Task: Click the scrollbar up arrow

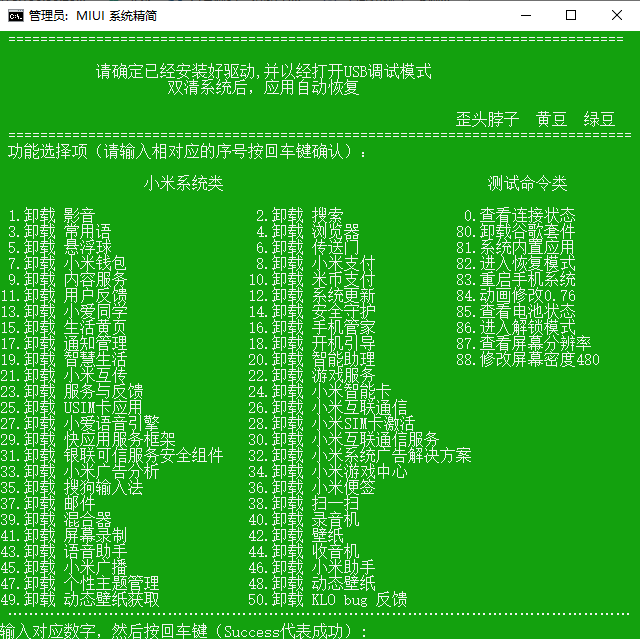Action: 631,40
